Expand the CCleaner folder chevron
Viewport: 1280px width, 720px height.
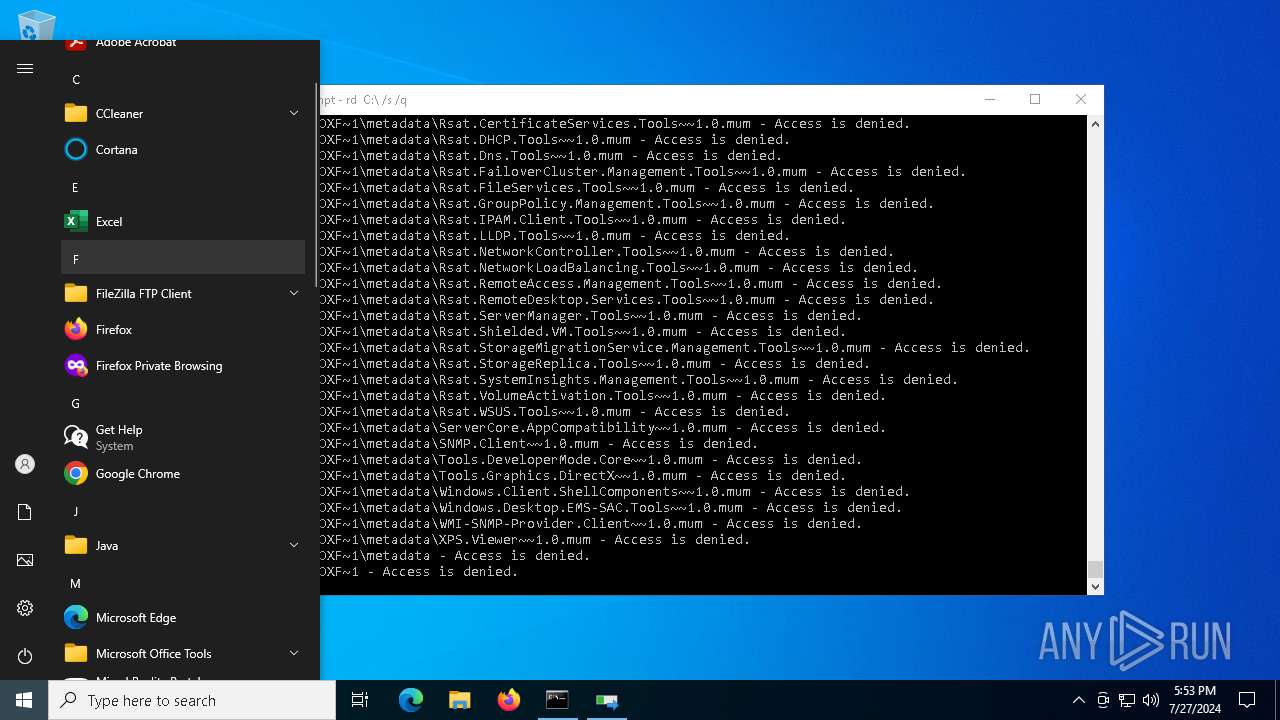pyautogui.click(x=294, y=113)
